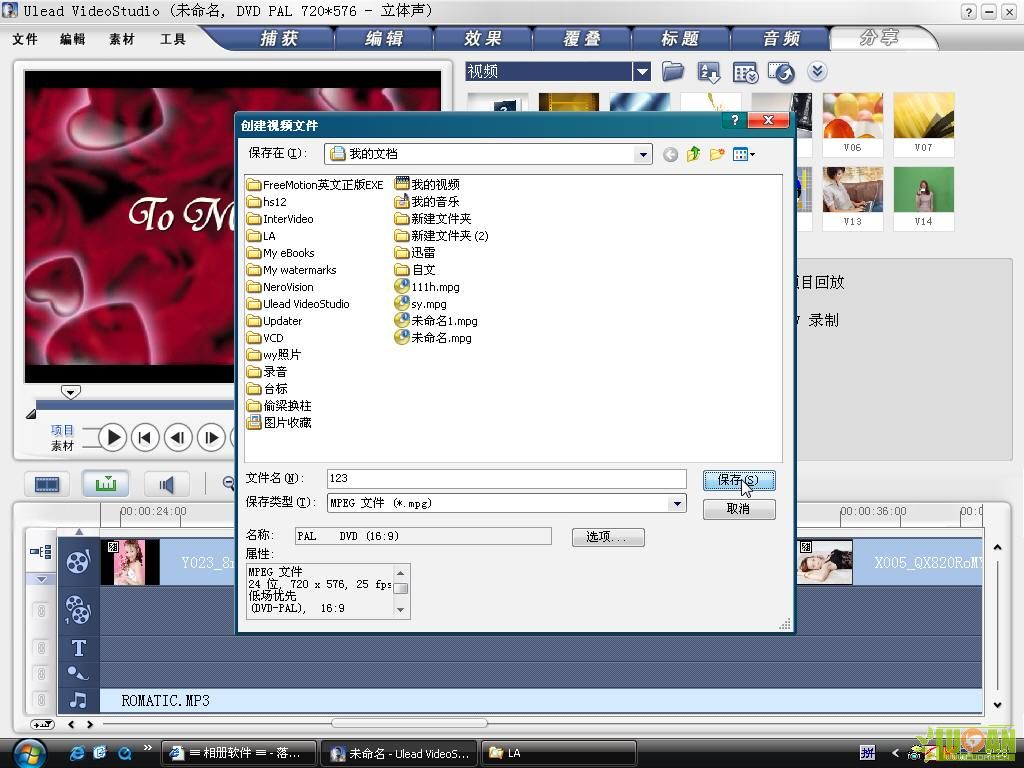Open the dialog help question button
Image resolution: width=1024 pixels, height=768 pixels.
tap(735, 120)
